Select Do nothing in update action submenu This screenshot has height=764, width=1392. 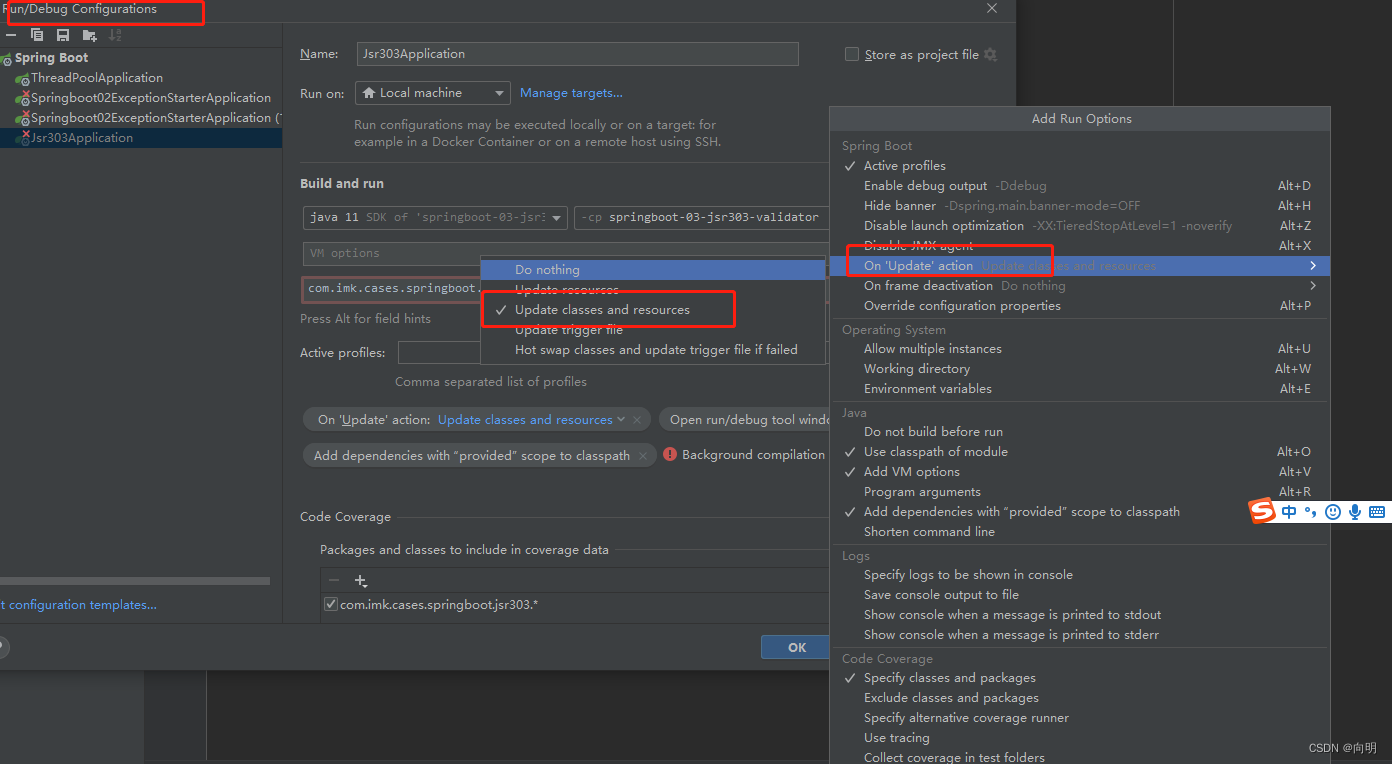pyautogui.click(x=654, y=270)
